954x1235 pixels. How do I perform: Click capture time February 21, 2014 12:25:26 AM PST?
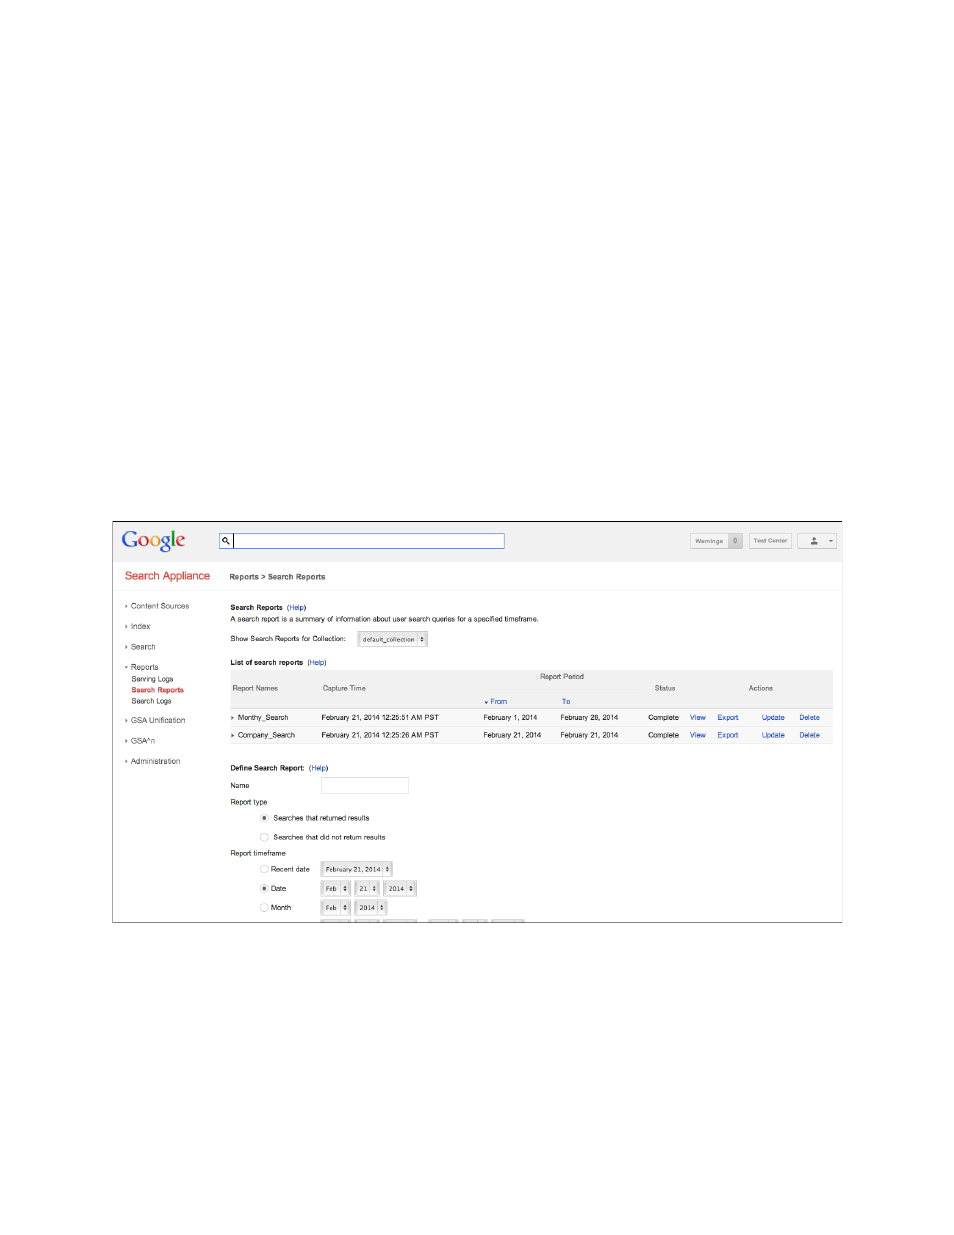(380, 736)
